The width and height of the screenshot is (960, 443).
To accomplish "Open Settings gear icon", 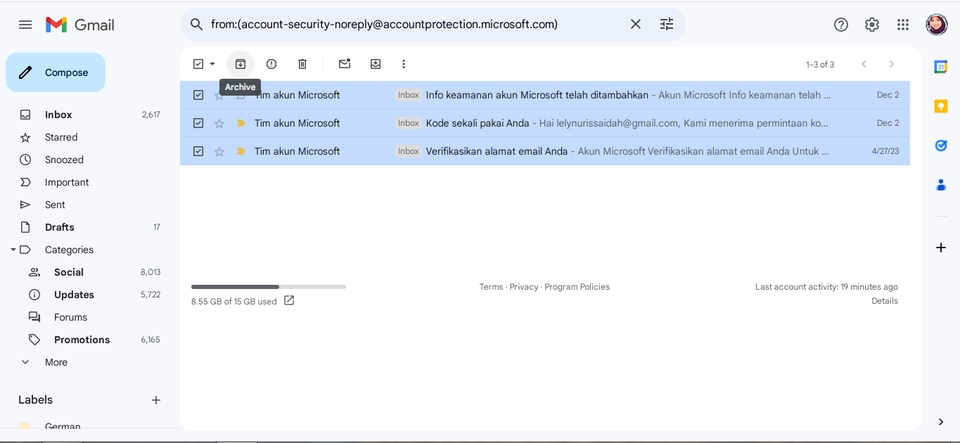I will point(872,24).
